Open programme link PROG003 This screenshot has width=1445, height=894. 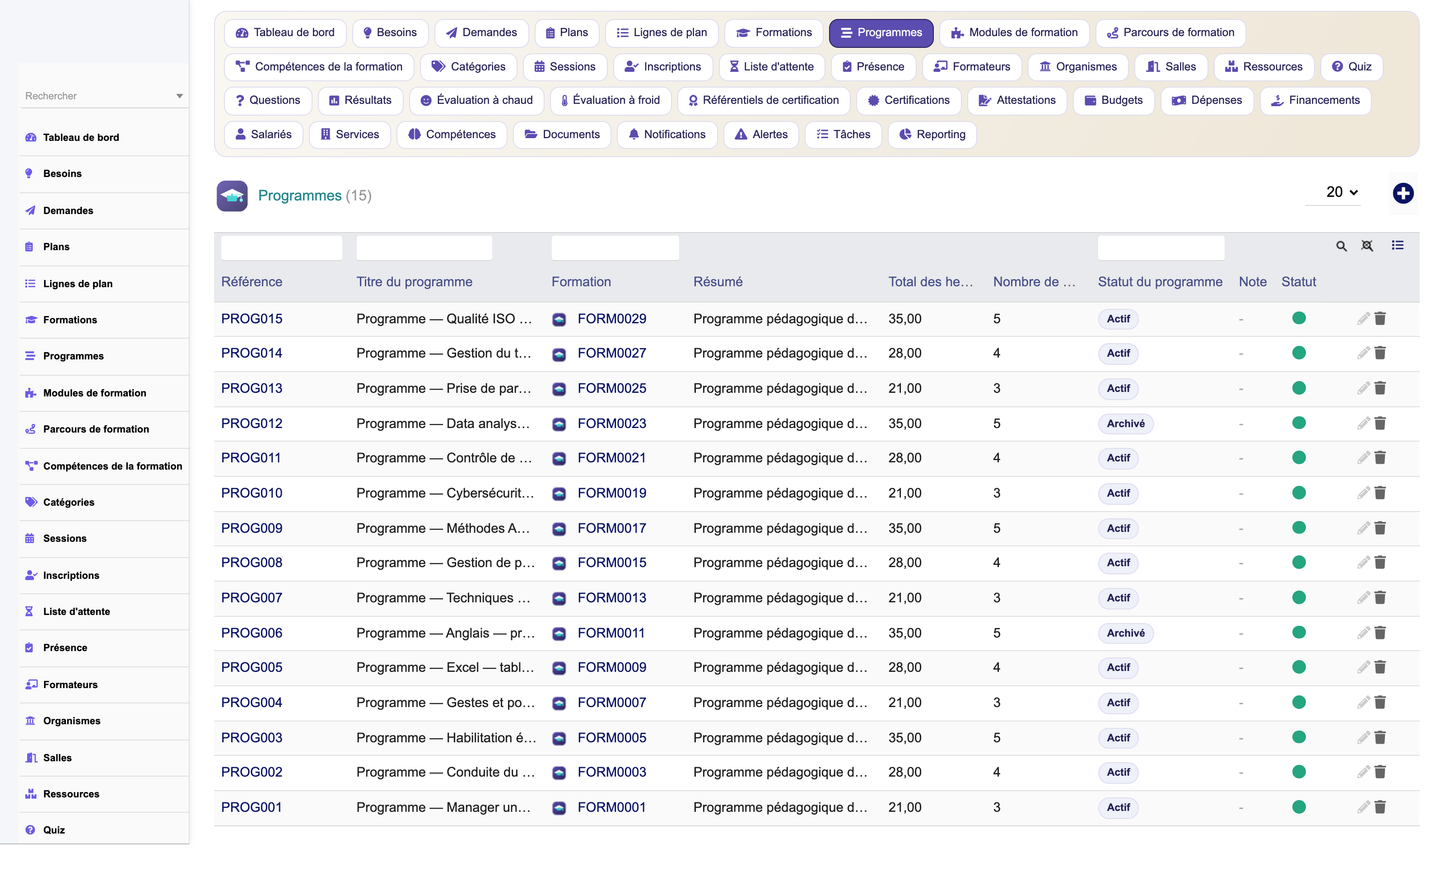pyautogui.click(x=252, y=738)
